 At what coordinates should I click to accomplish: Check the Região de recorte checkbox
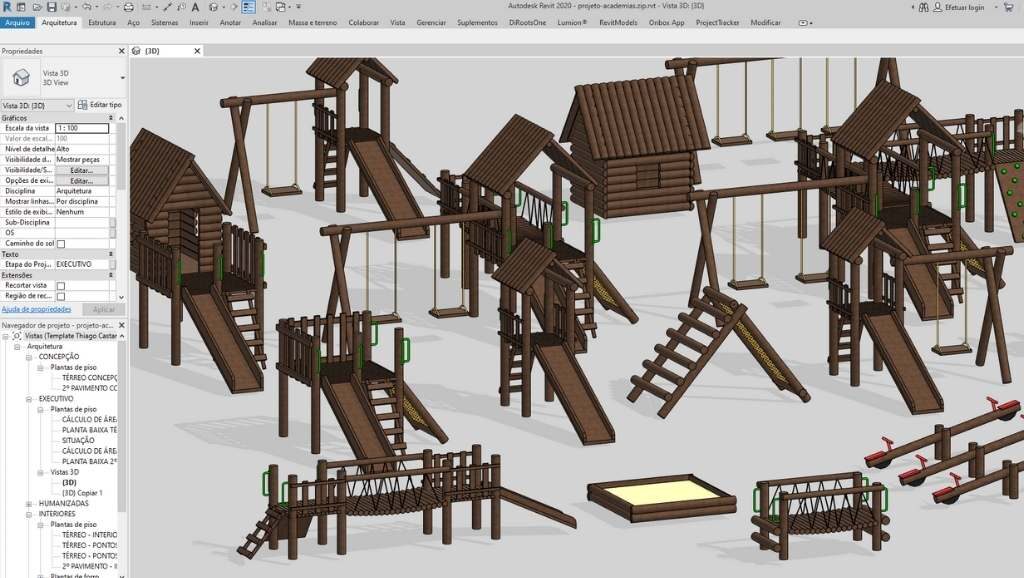pos(61,297)
